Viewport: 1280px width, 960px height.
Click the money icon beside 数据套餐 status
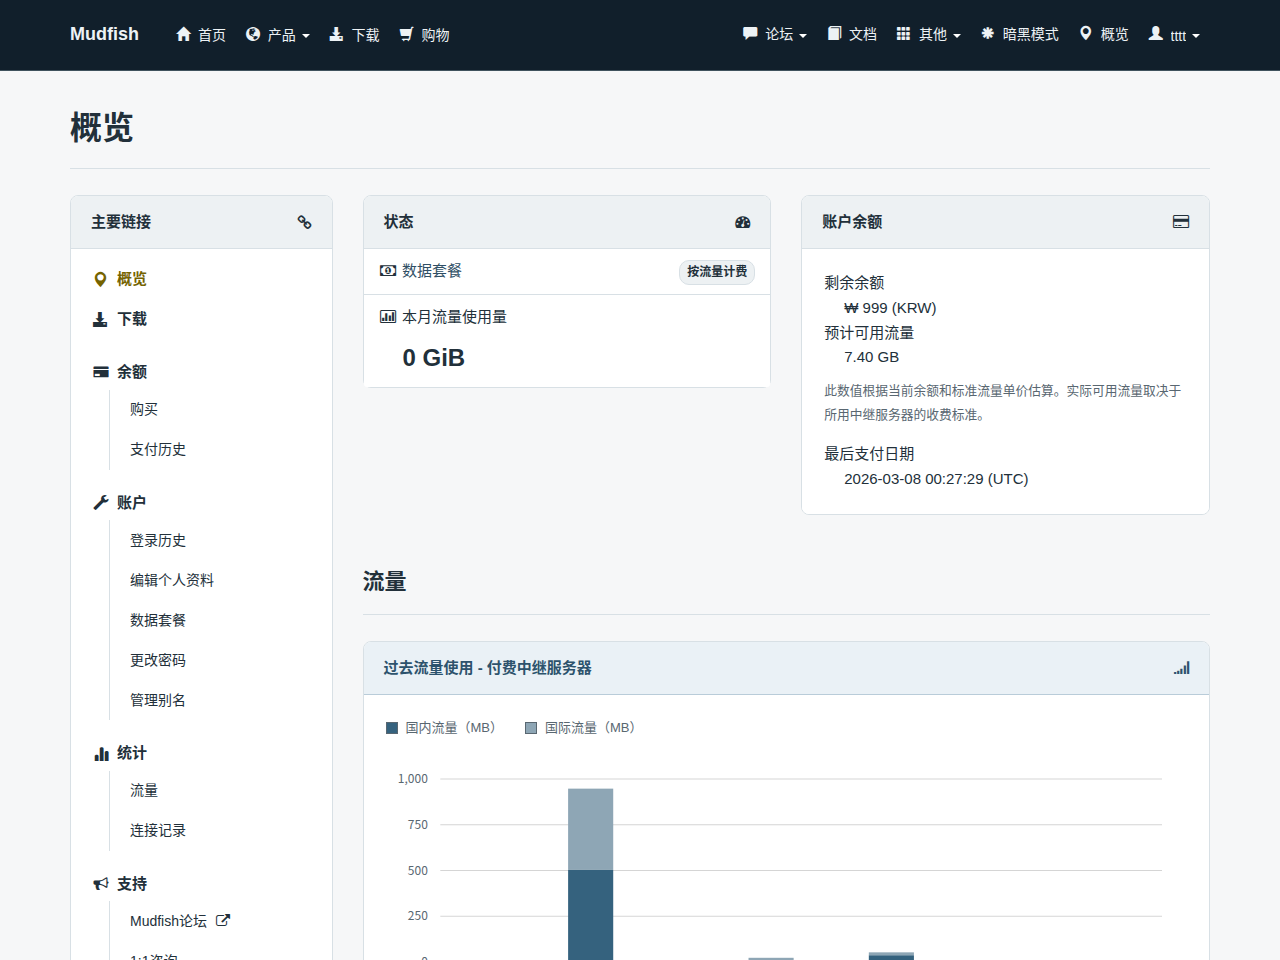click(x=388, y=271)
